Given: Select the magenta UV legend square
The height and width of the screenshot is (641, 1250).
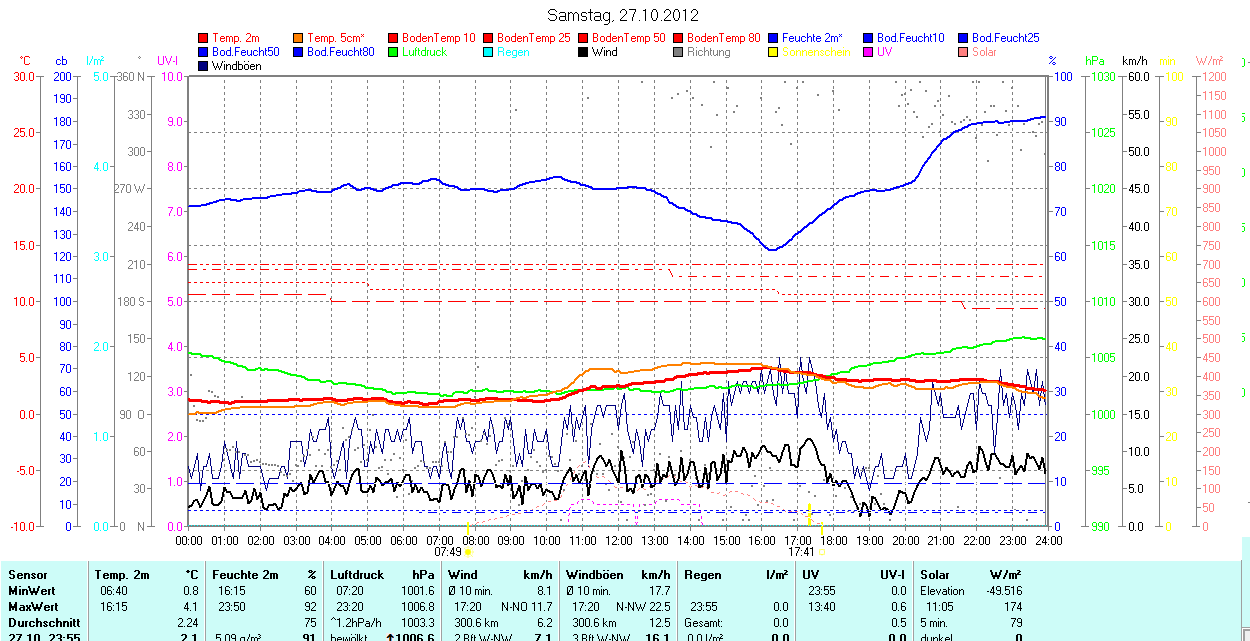Looking at the screenshot, I should click(x=869, y=52).
